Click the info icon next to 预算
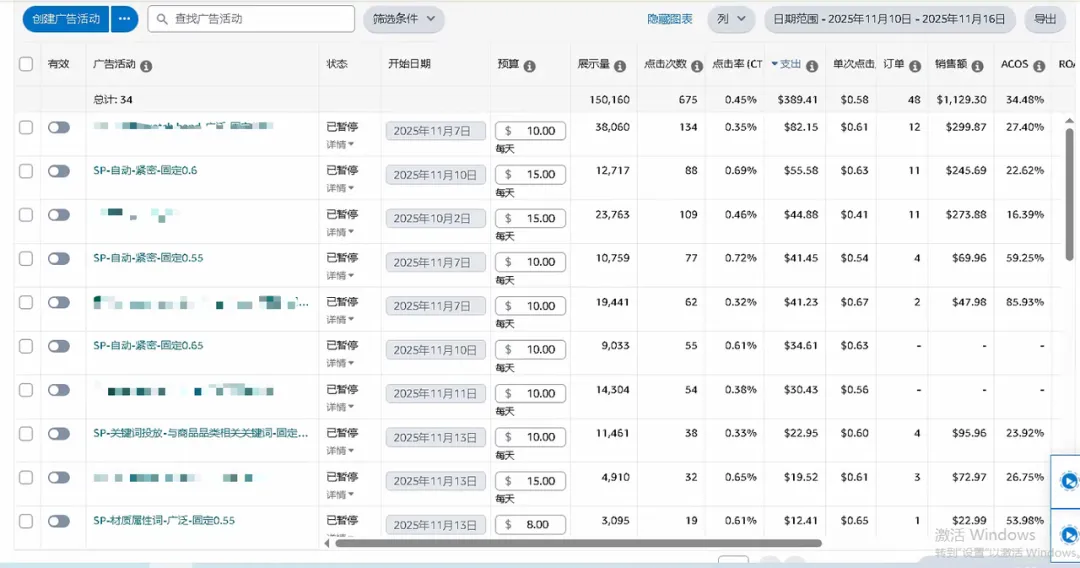Viewport: 1080px width, 568px height. coord(530,66)
